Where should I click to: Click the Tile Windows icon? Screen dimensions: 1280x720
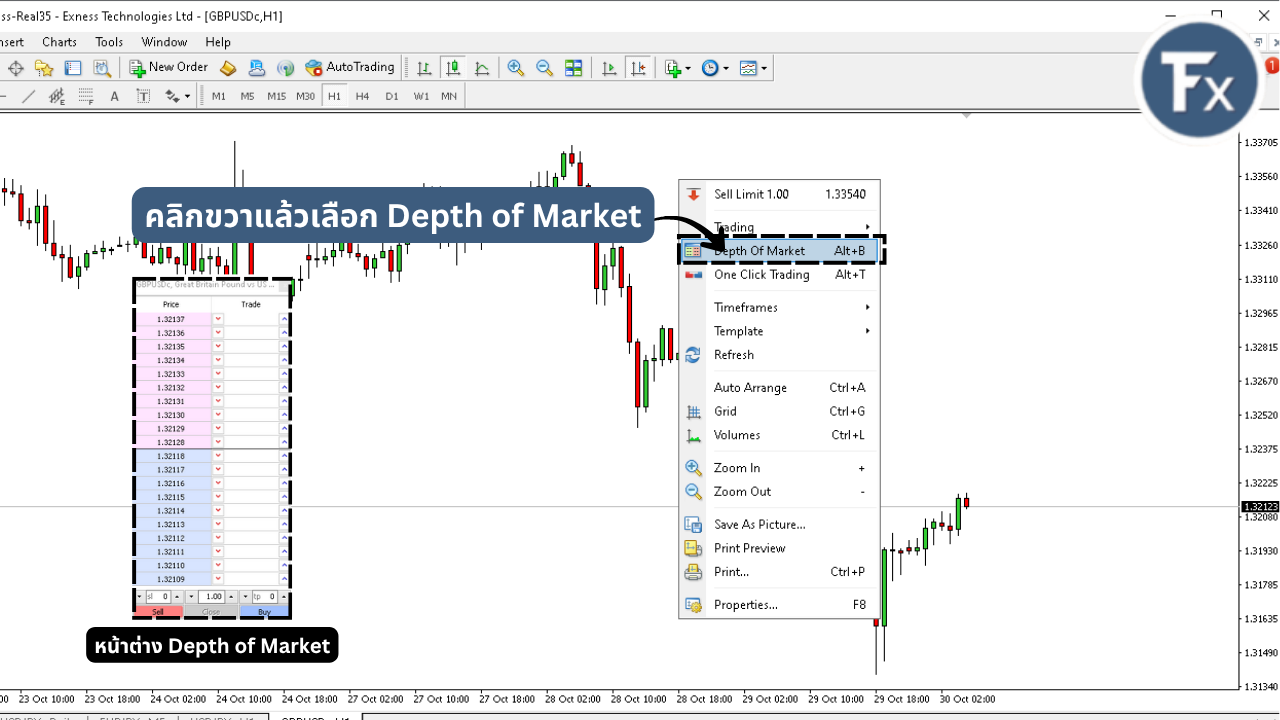tap(574, 68)
